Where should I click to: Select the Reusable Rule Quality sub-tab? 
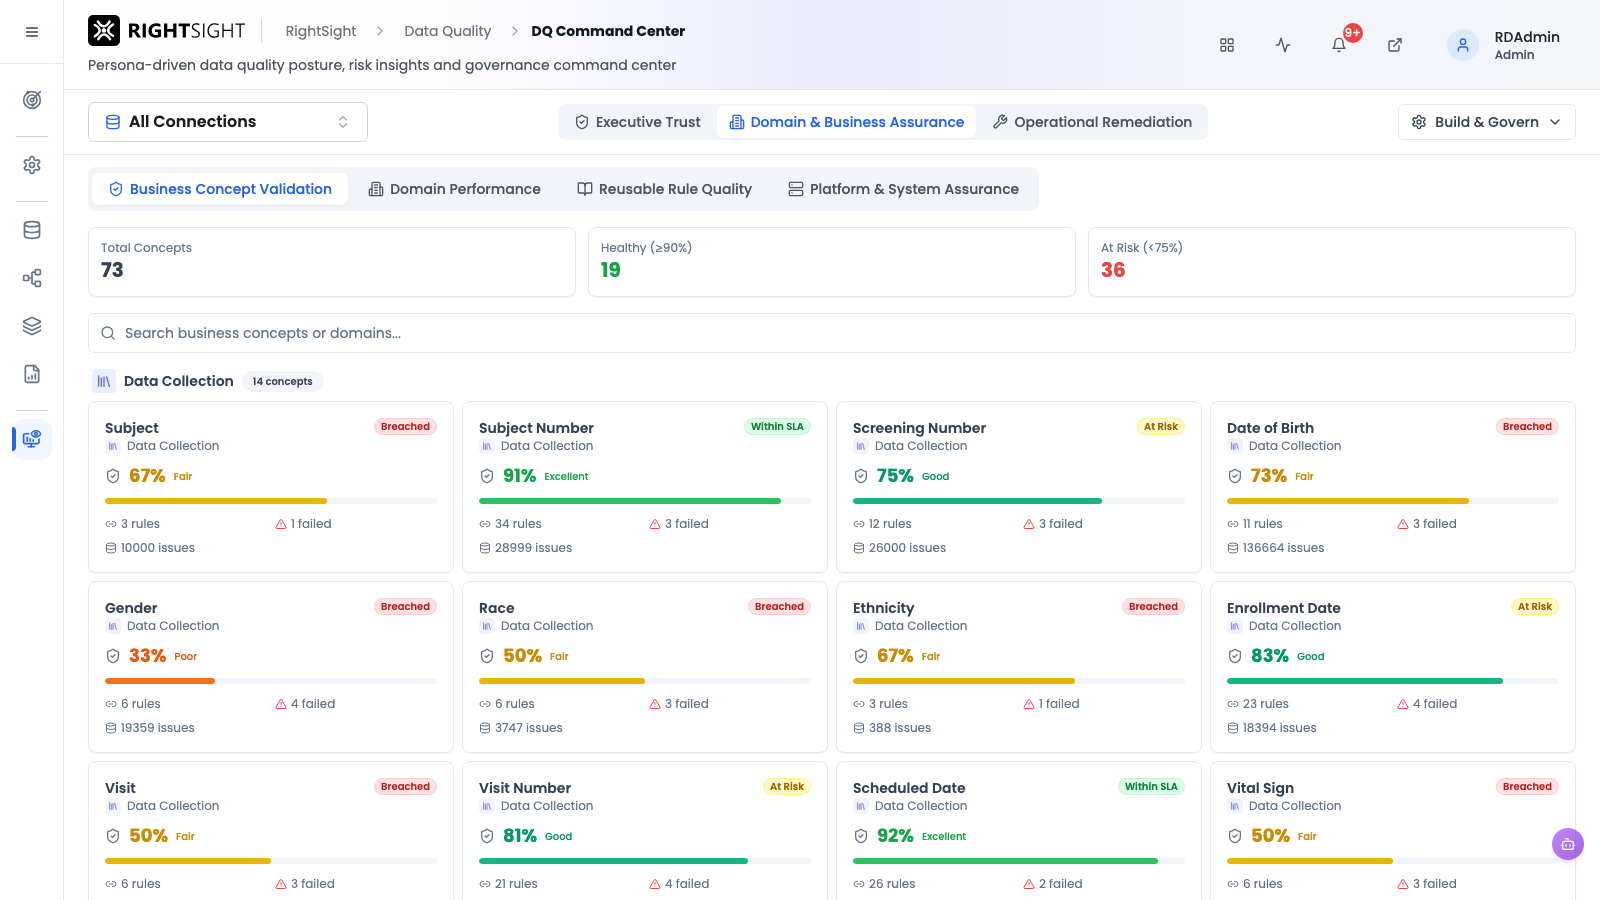[665, 189]
